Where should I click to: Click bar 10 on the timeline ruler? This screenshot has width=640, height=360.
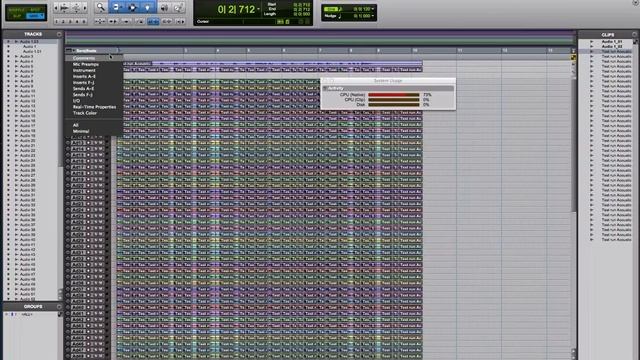[415, 51]
